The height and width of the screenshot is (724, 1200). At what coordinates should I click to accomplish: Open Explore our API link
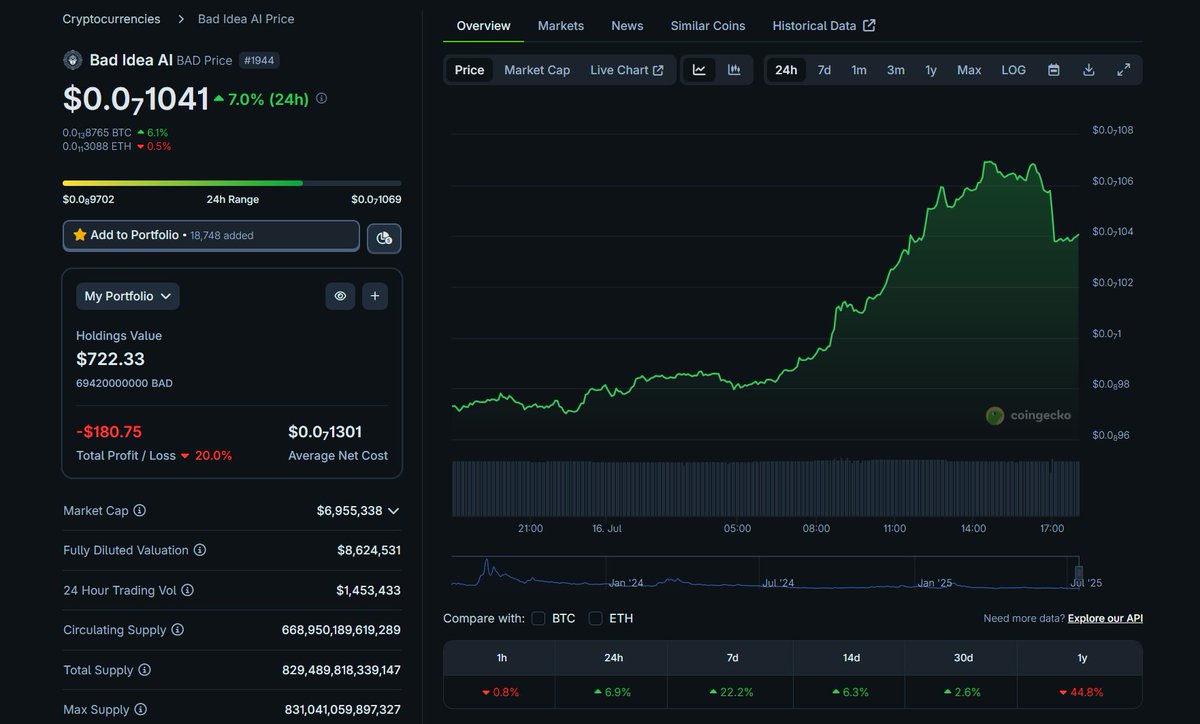click(1105, 618)
